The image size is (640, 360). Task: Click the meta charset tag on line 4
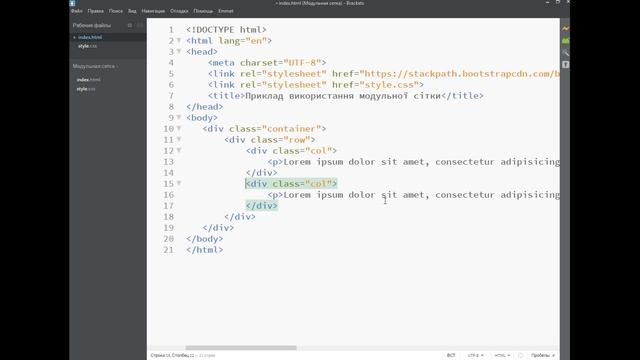pos(267,63)
